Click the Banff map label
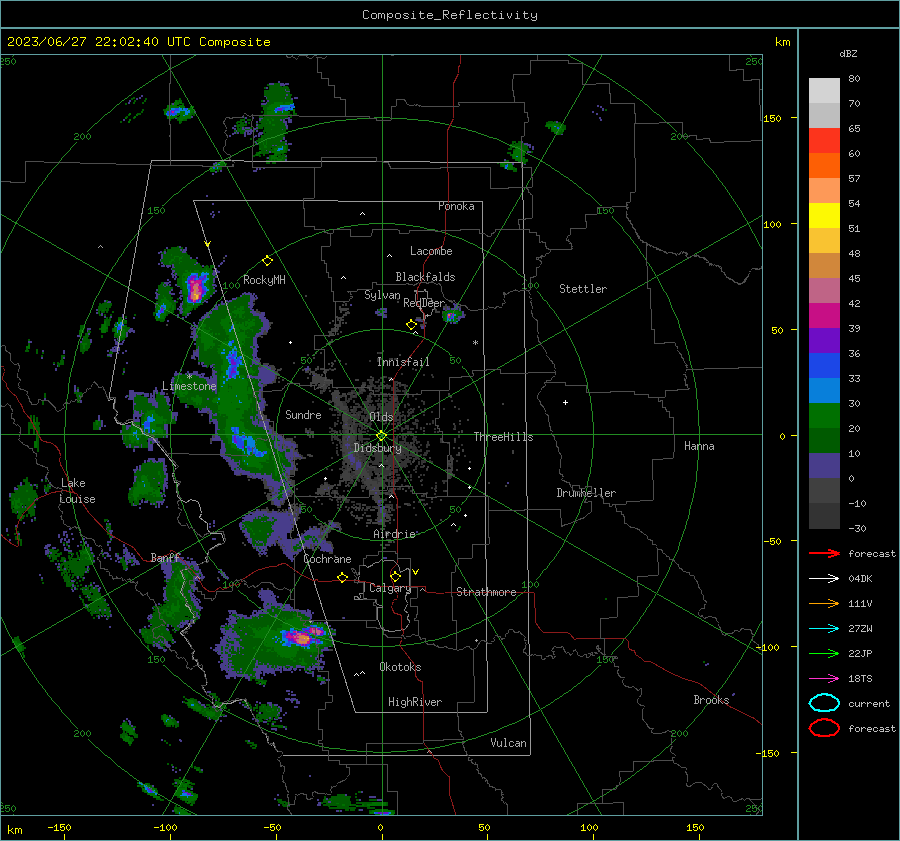The height and width of the screenshot is (841, 900). tap(165, 557)
